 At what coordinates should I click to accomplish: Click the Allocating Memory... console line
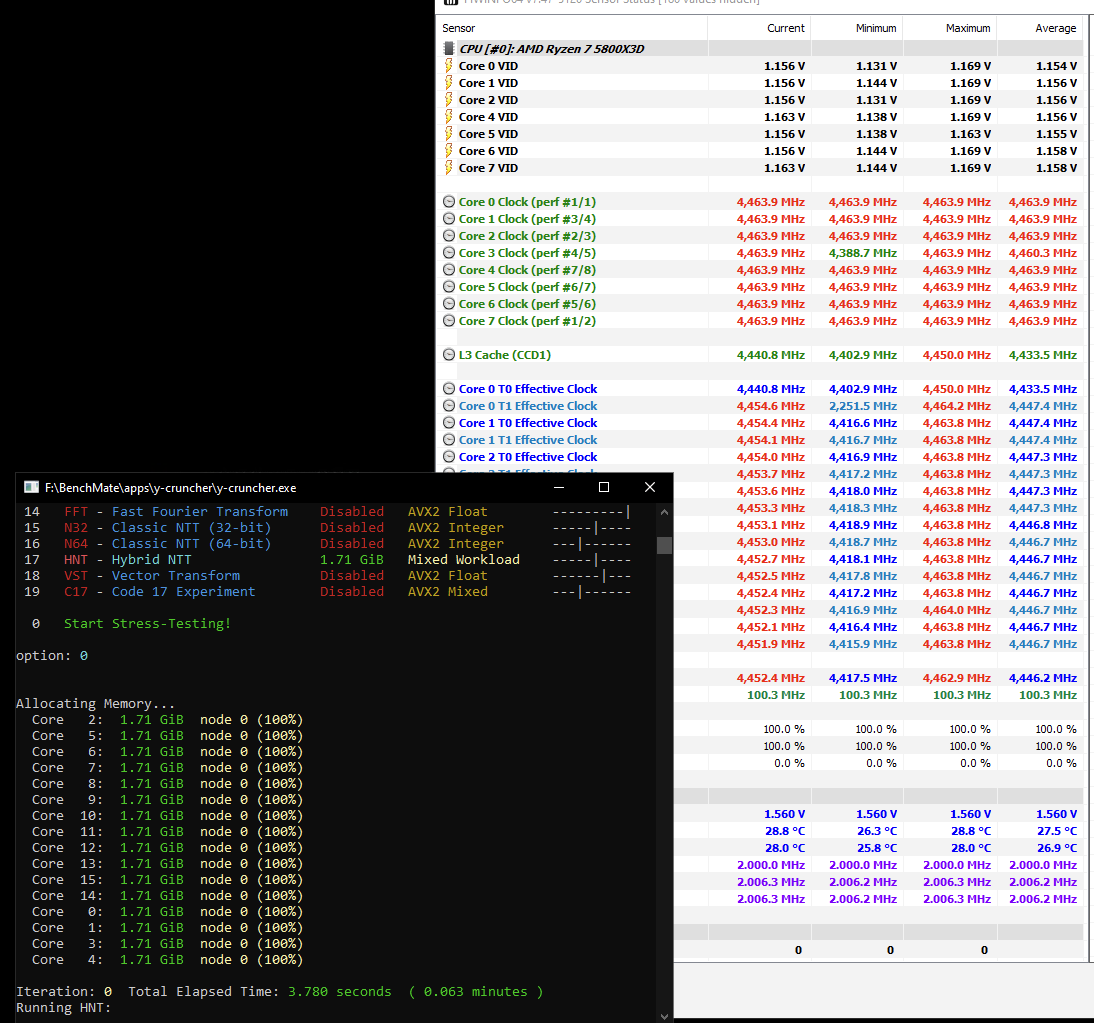[96, 703]
